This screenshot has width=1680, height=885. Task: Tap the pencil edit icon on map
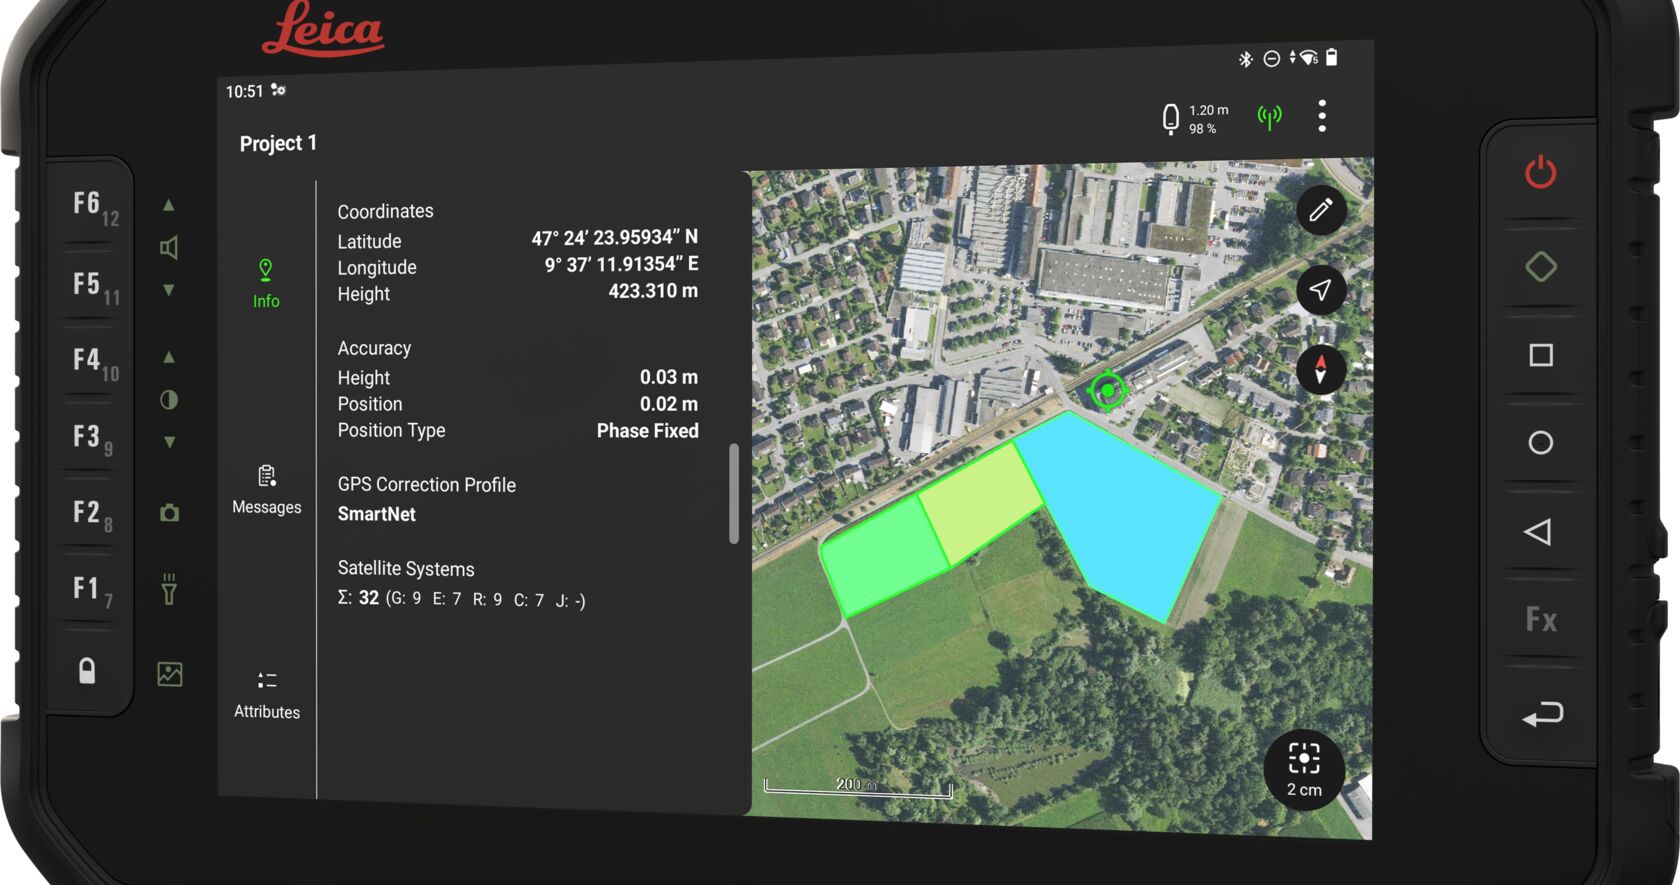(1321, 210)
